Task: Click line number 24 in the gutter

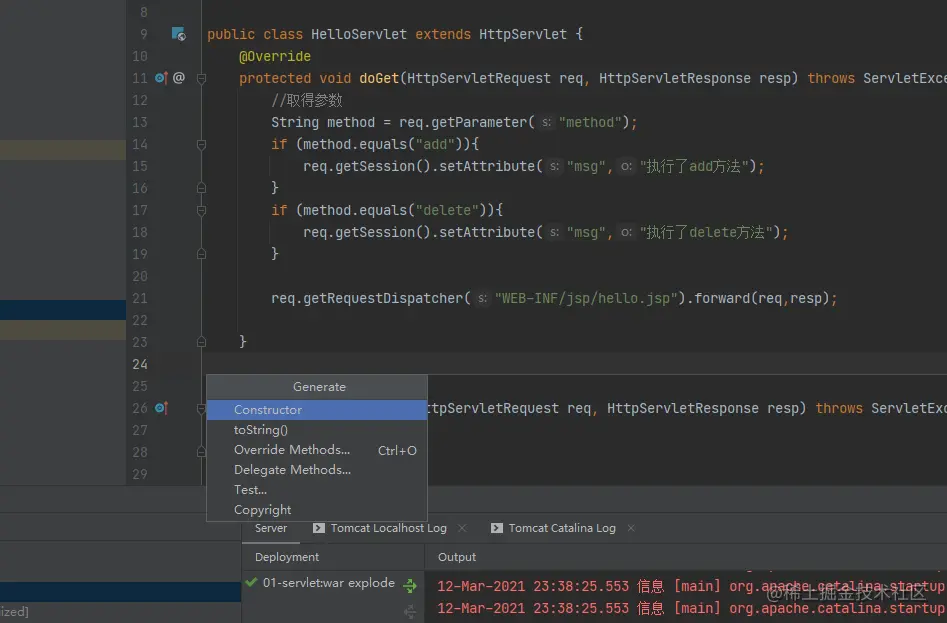Action: pos(140,364)
